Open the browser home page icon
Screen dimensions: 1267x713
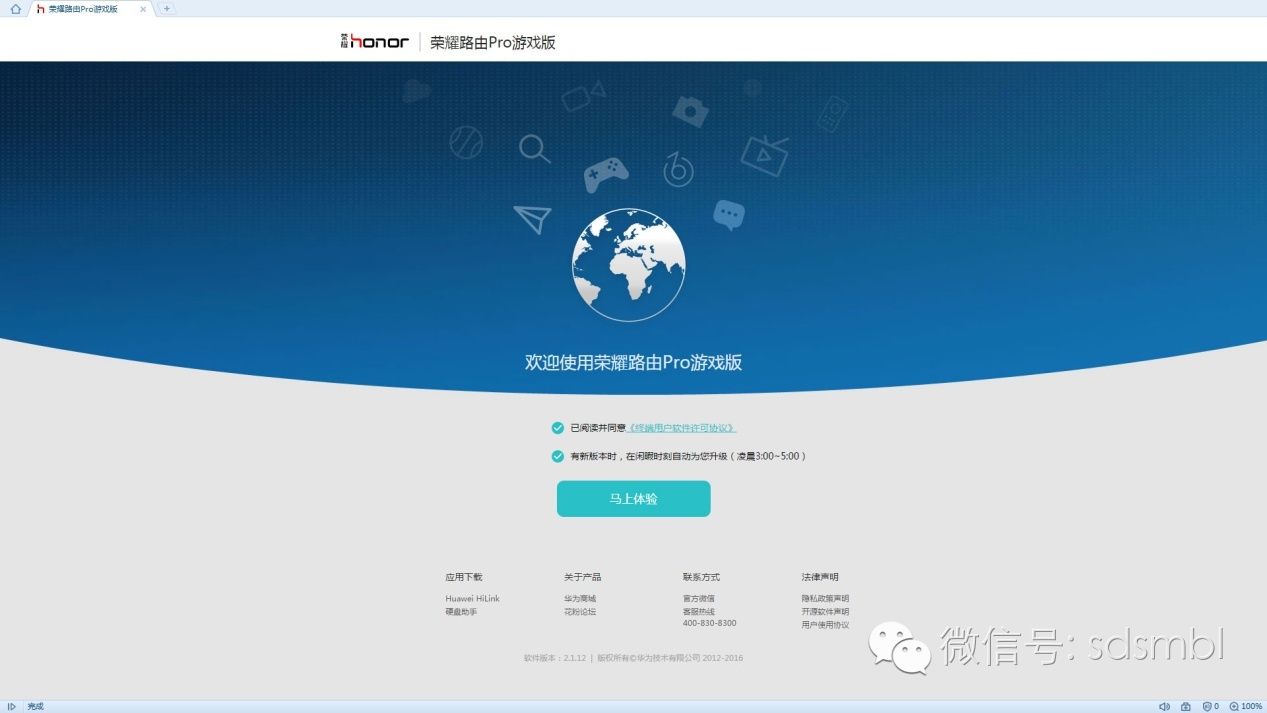[x=15, y=9]
